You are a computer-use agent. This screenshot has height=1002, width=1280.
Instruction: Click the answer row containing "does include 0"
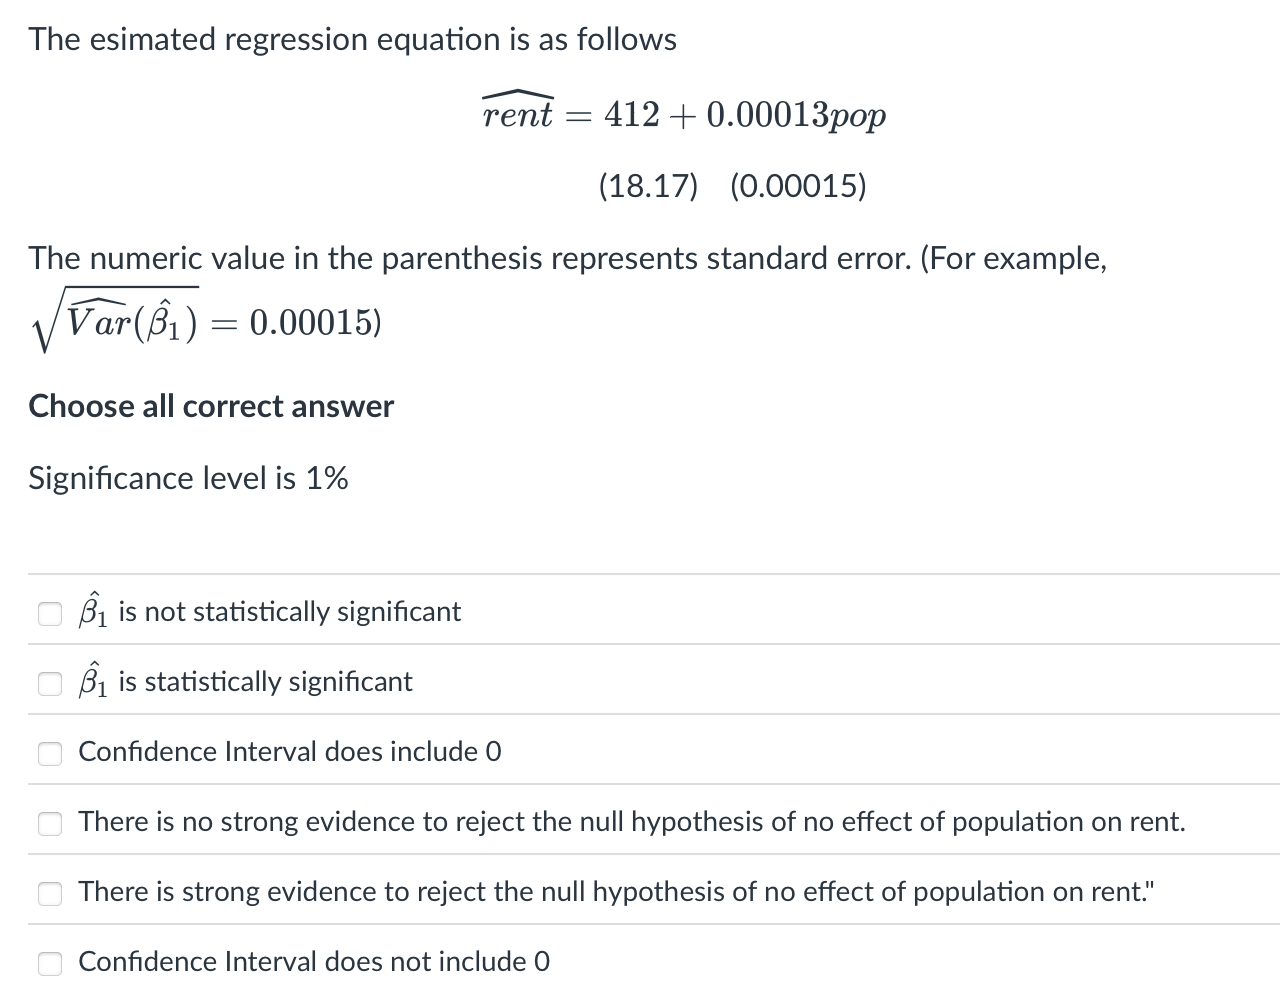tap(289, 752)
